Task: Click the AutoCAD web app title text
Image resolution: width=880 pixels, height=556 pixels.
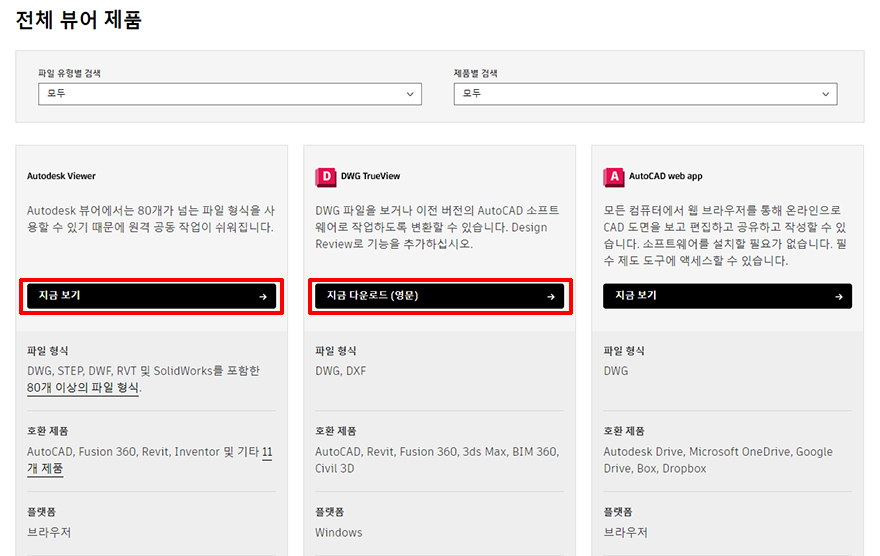Action: [666, 176]
